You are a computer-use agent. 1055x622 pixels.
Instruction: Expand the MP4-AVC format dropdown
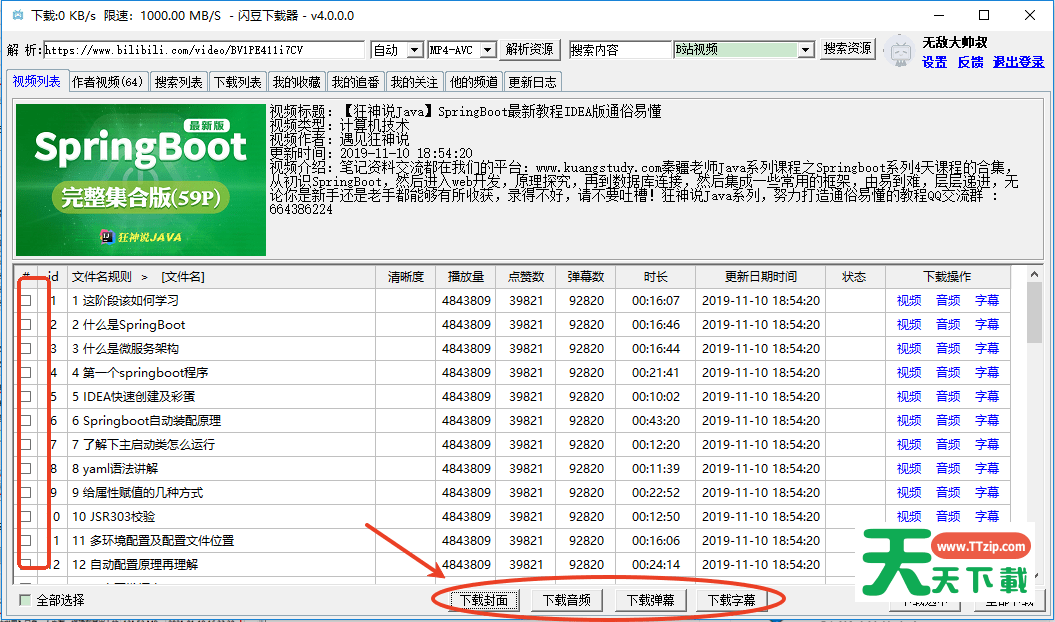pyautogui.click(x=461, y=50)
